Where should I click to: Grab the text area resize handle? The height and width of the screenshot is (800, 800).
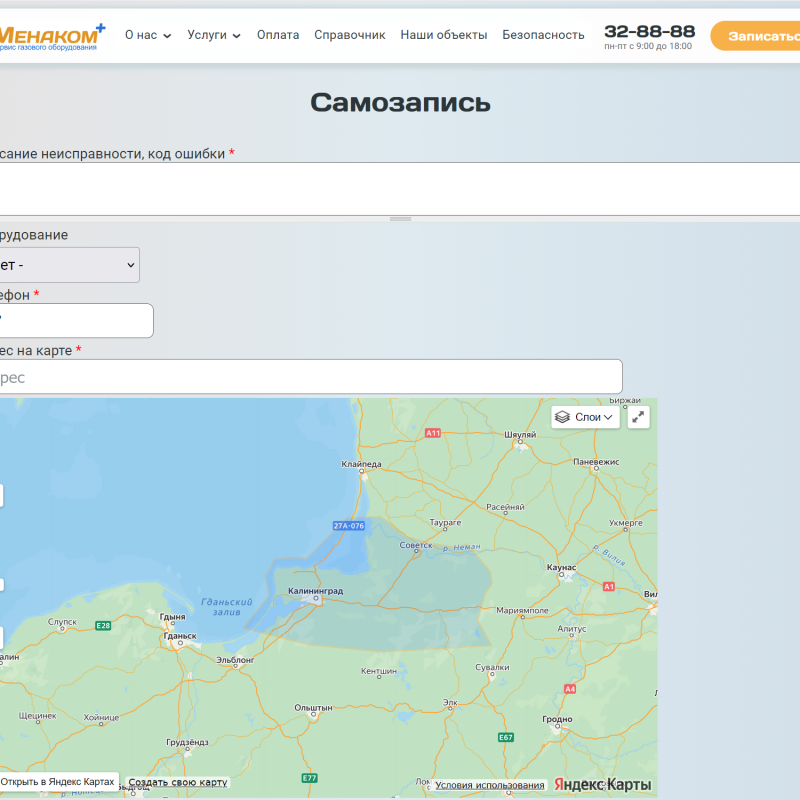point(400,218)
